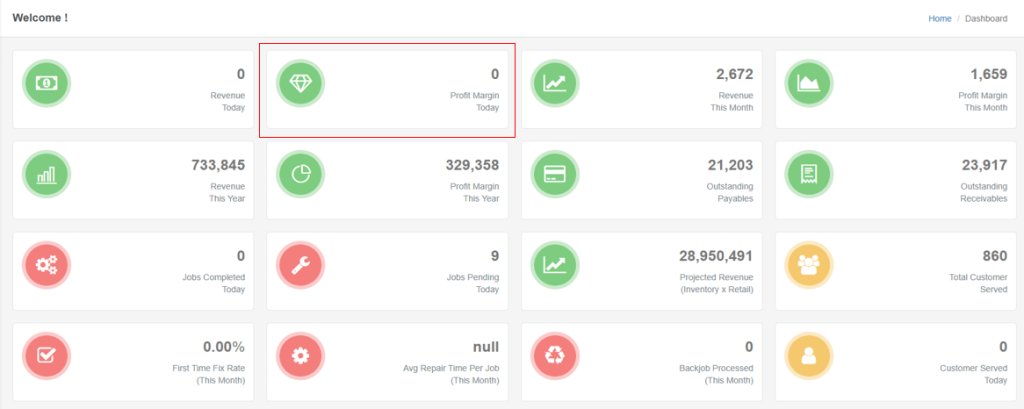Click the Profit Margin This Year pie chart icon

point(301,175)
